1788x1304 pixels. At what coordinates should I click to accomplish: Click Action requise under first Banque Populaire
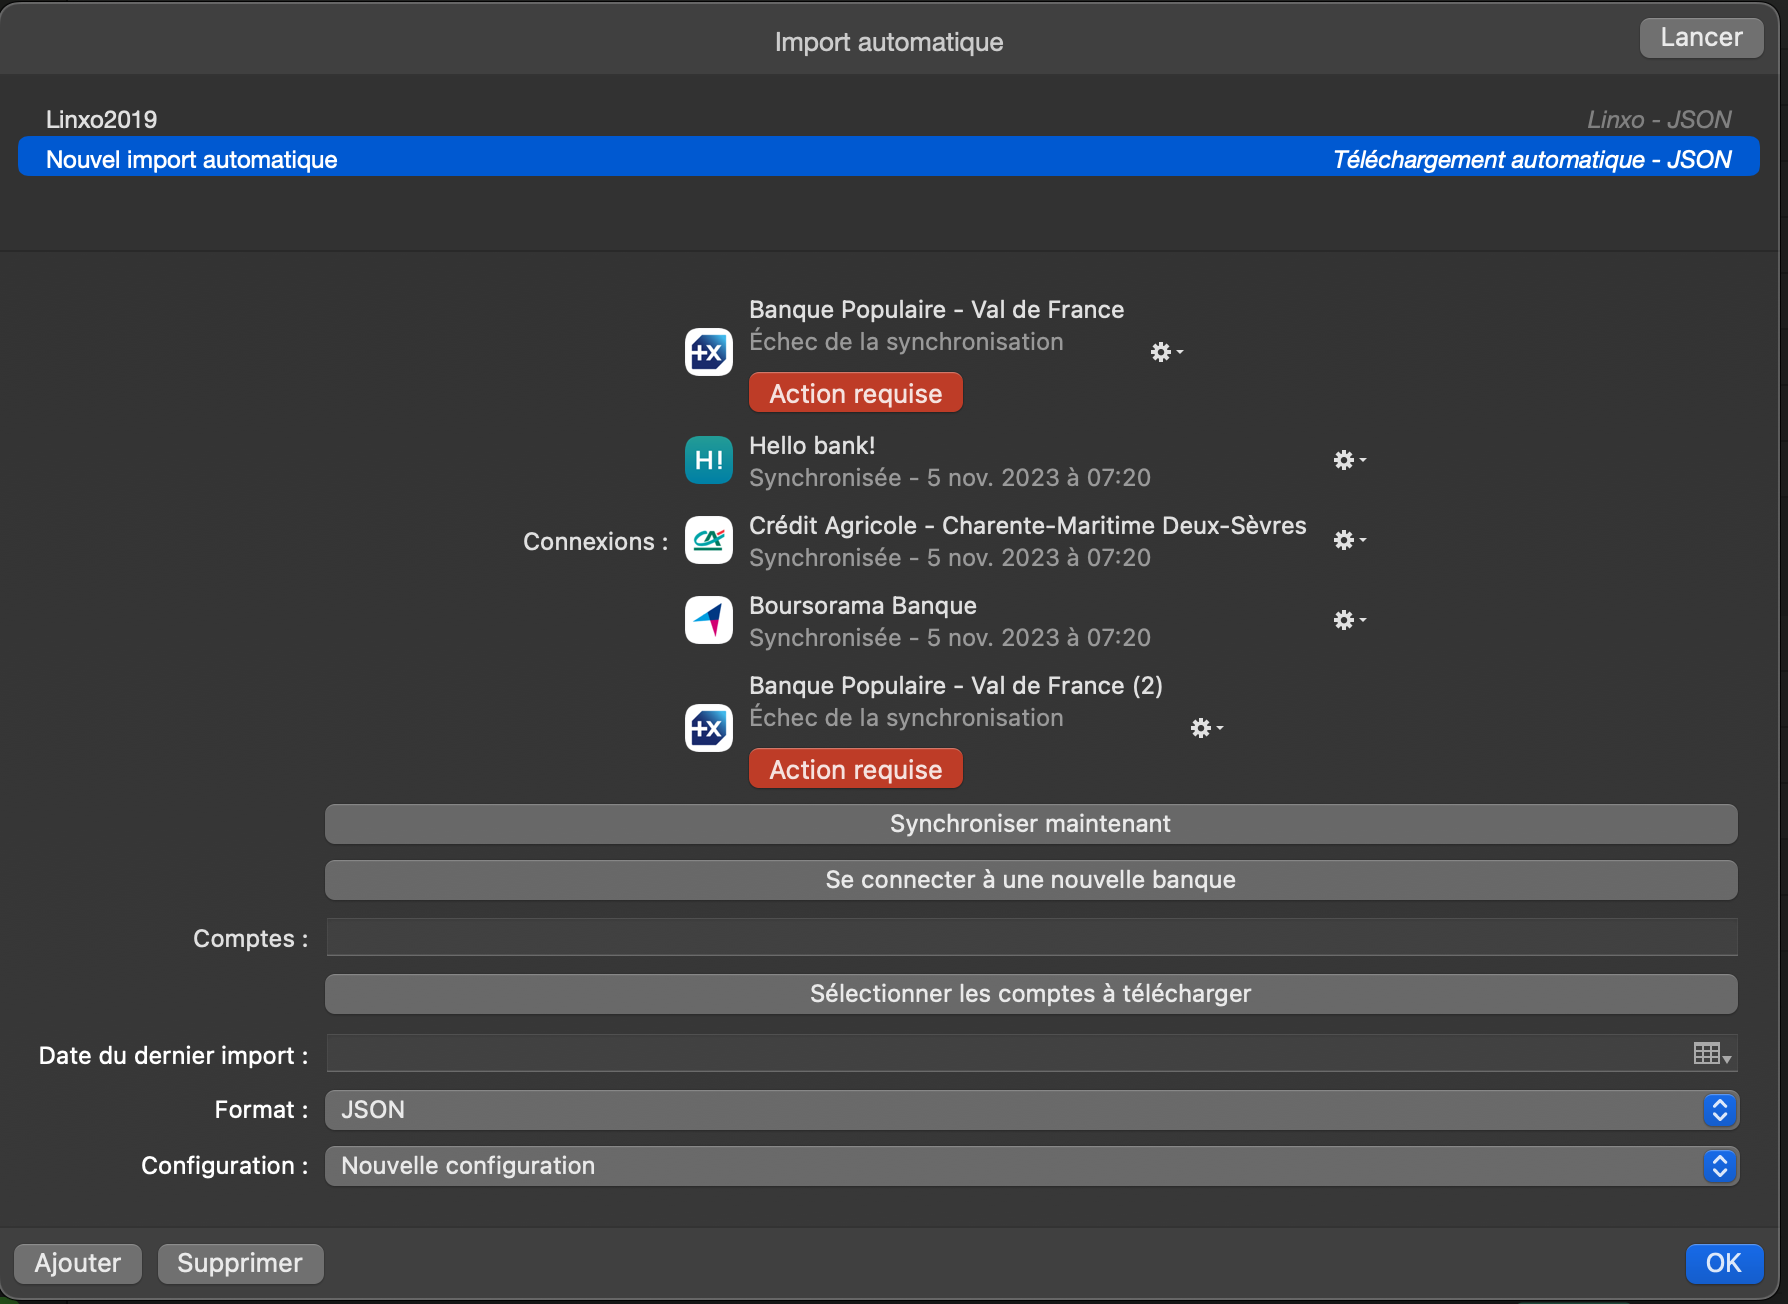(x=856, y=393)
